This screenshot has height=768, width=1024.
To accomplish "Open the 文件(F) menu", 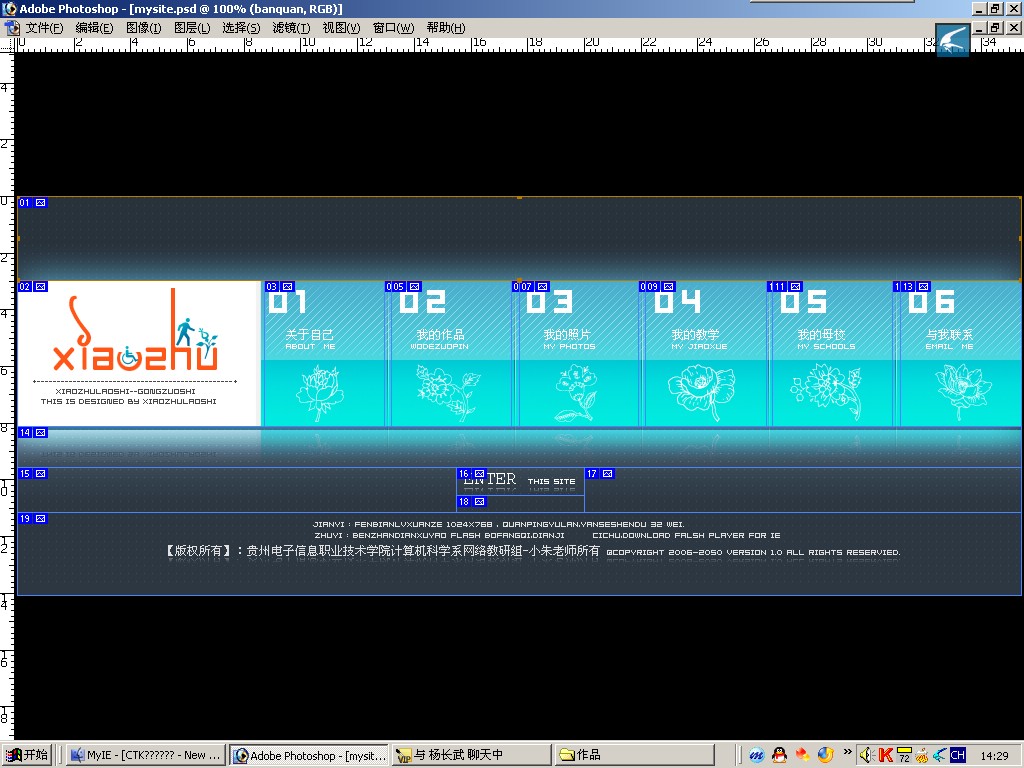I will [x=44, y=27].
